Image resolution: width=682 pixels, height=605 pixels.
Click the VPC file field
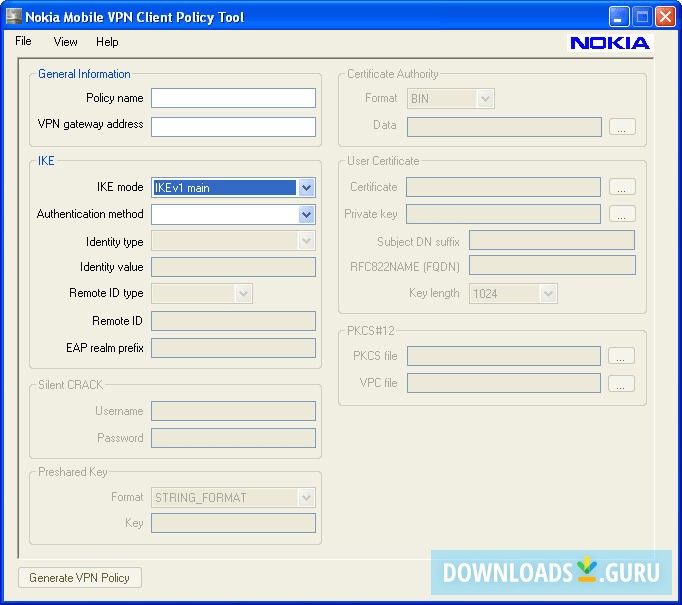(504, 383)
